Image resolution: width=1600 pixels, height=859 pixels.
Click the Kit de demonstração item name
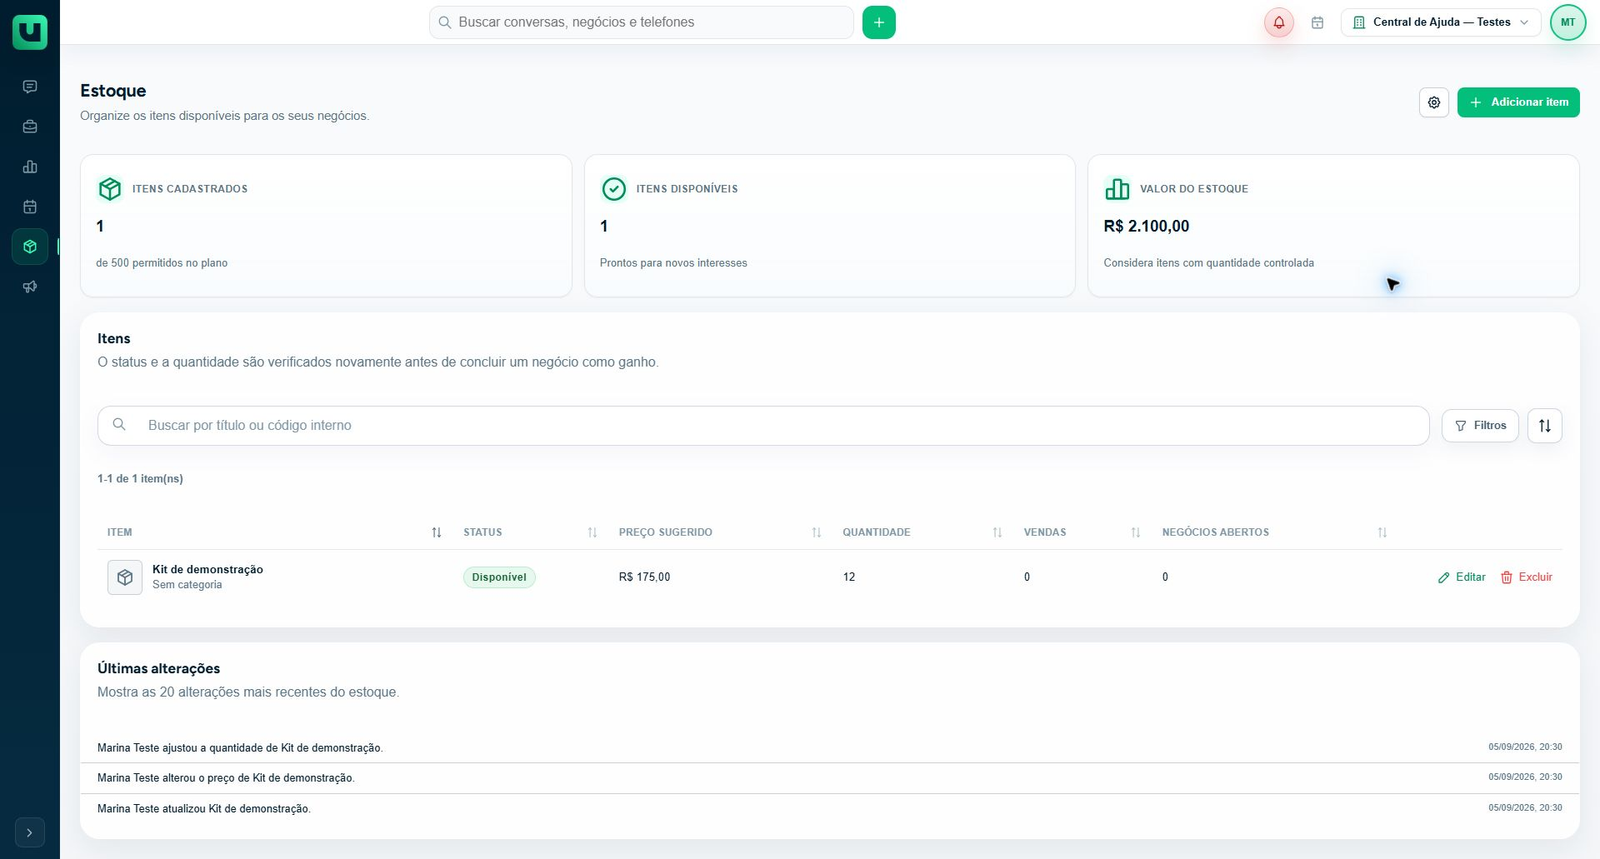coord(208,569)
